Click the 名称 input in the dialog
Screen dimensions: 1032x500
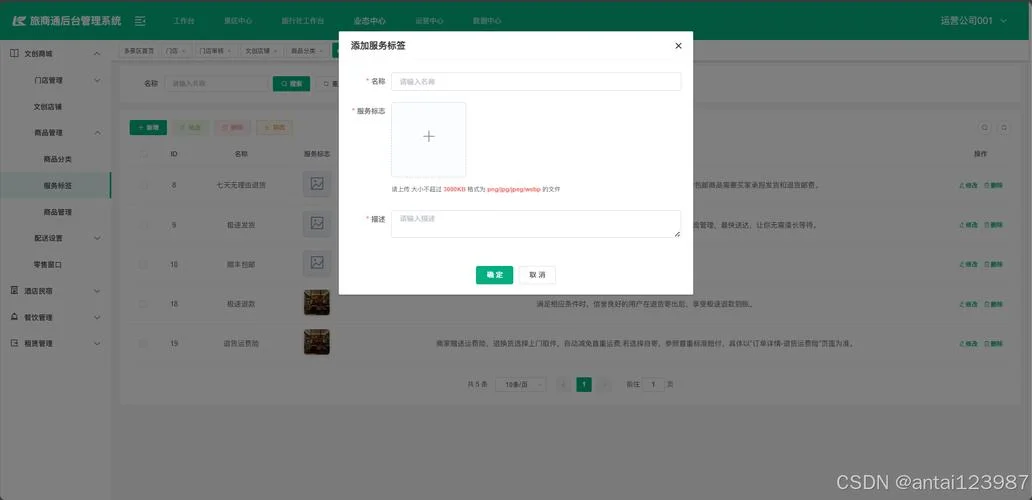click(536, 82)
